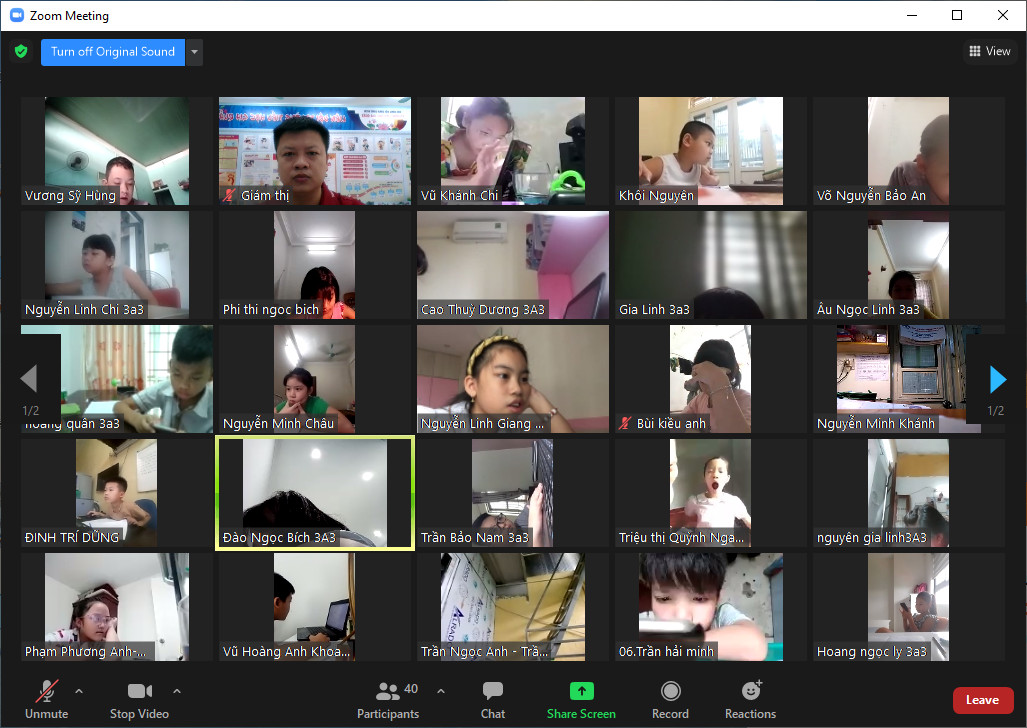Select the Giám thị video tile
Screen dimensions: 1027x728
click(315, 151)
